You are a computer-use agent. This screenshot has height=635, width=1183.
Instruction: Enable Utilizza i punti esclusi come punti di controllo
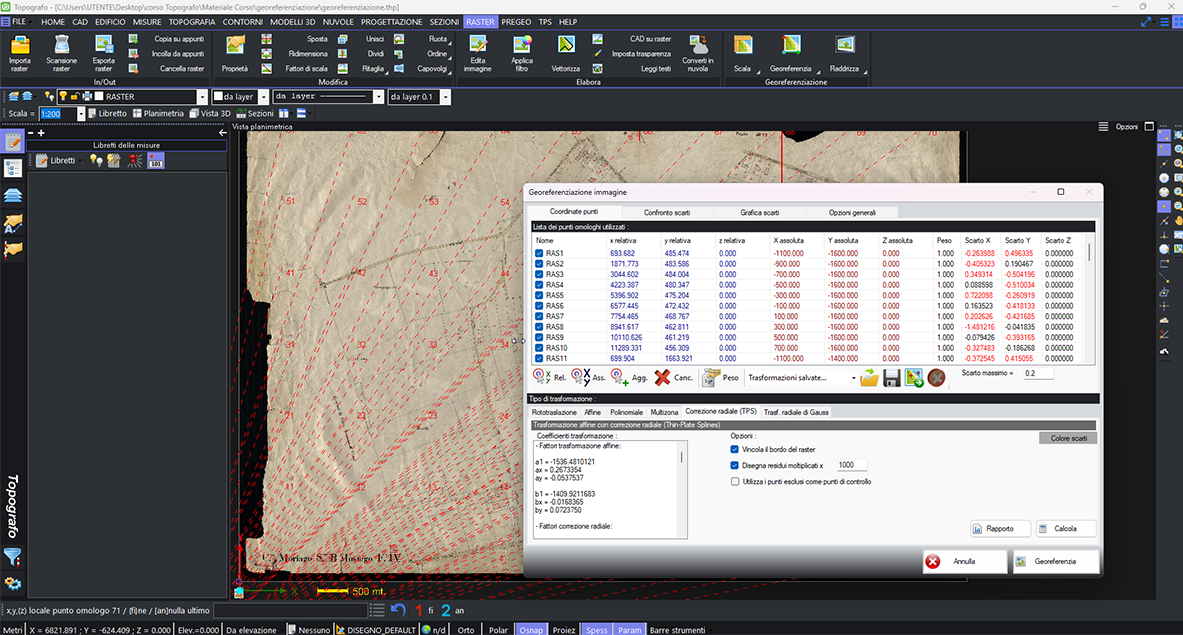[736, 484]
